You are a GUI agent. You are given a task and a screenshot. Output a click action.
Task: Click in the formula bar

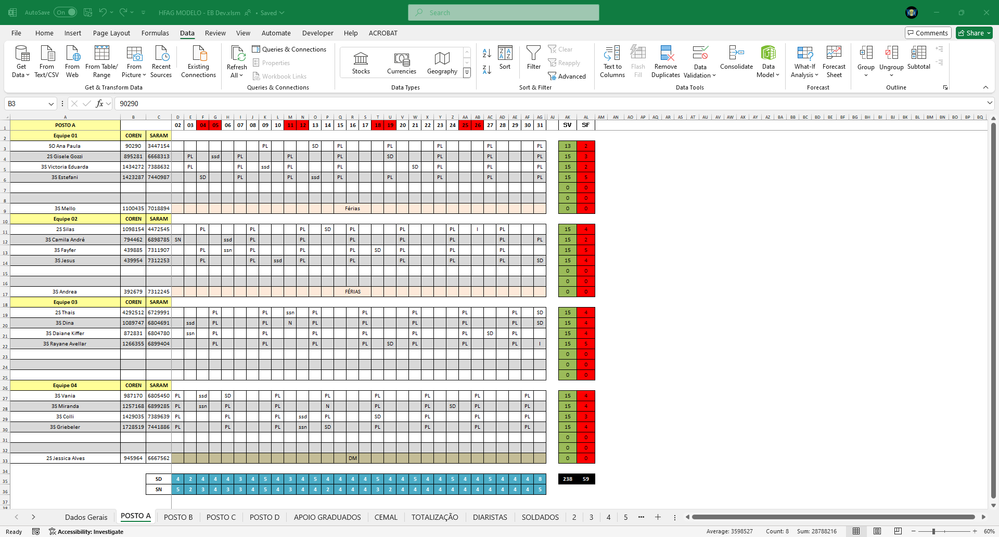[x=548, y=103]
